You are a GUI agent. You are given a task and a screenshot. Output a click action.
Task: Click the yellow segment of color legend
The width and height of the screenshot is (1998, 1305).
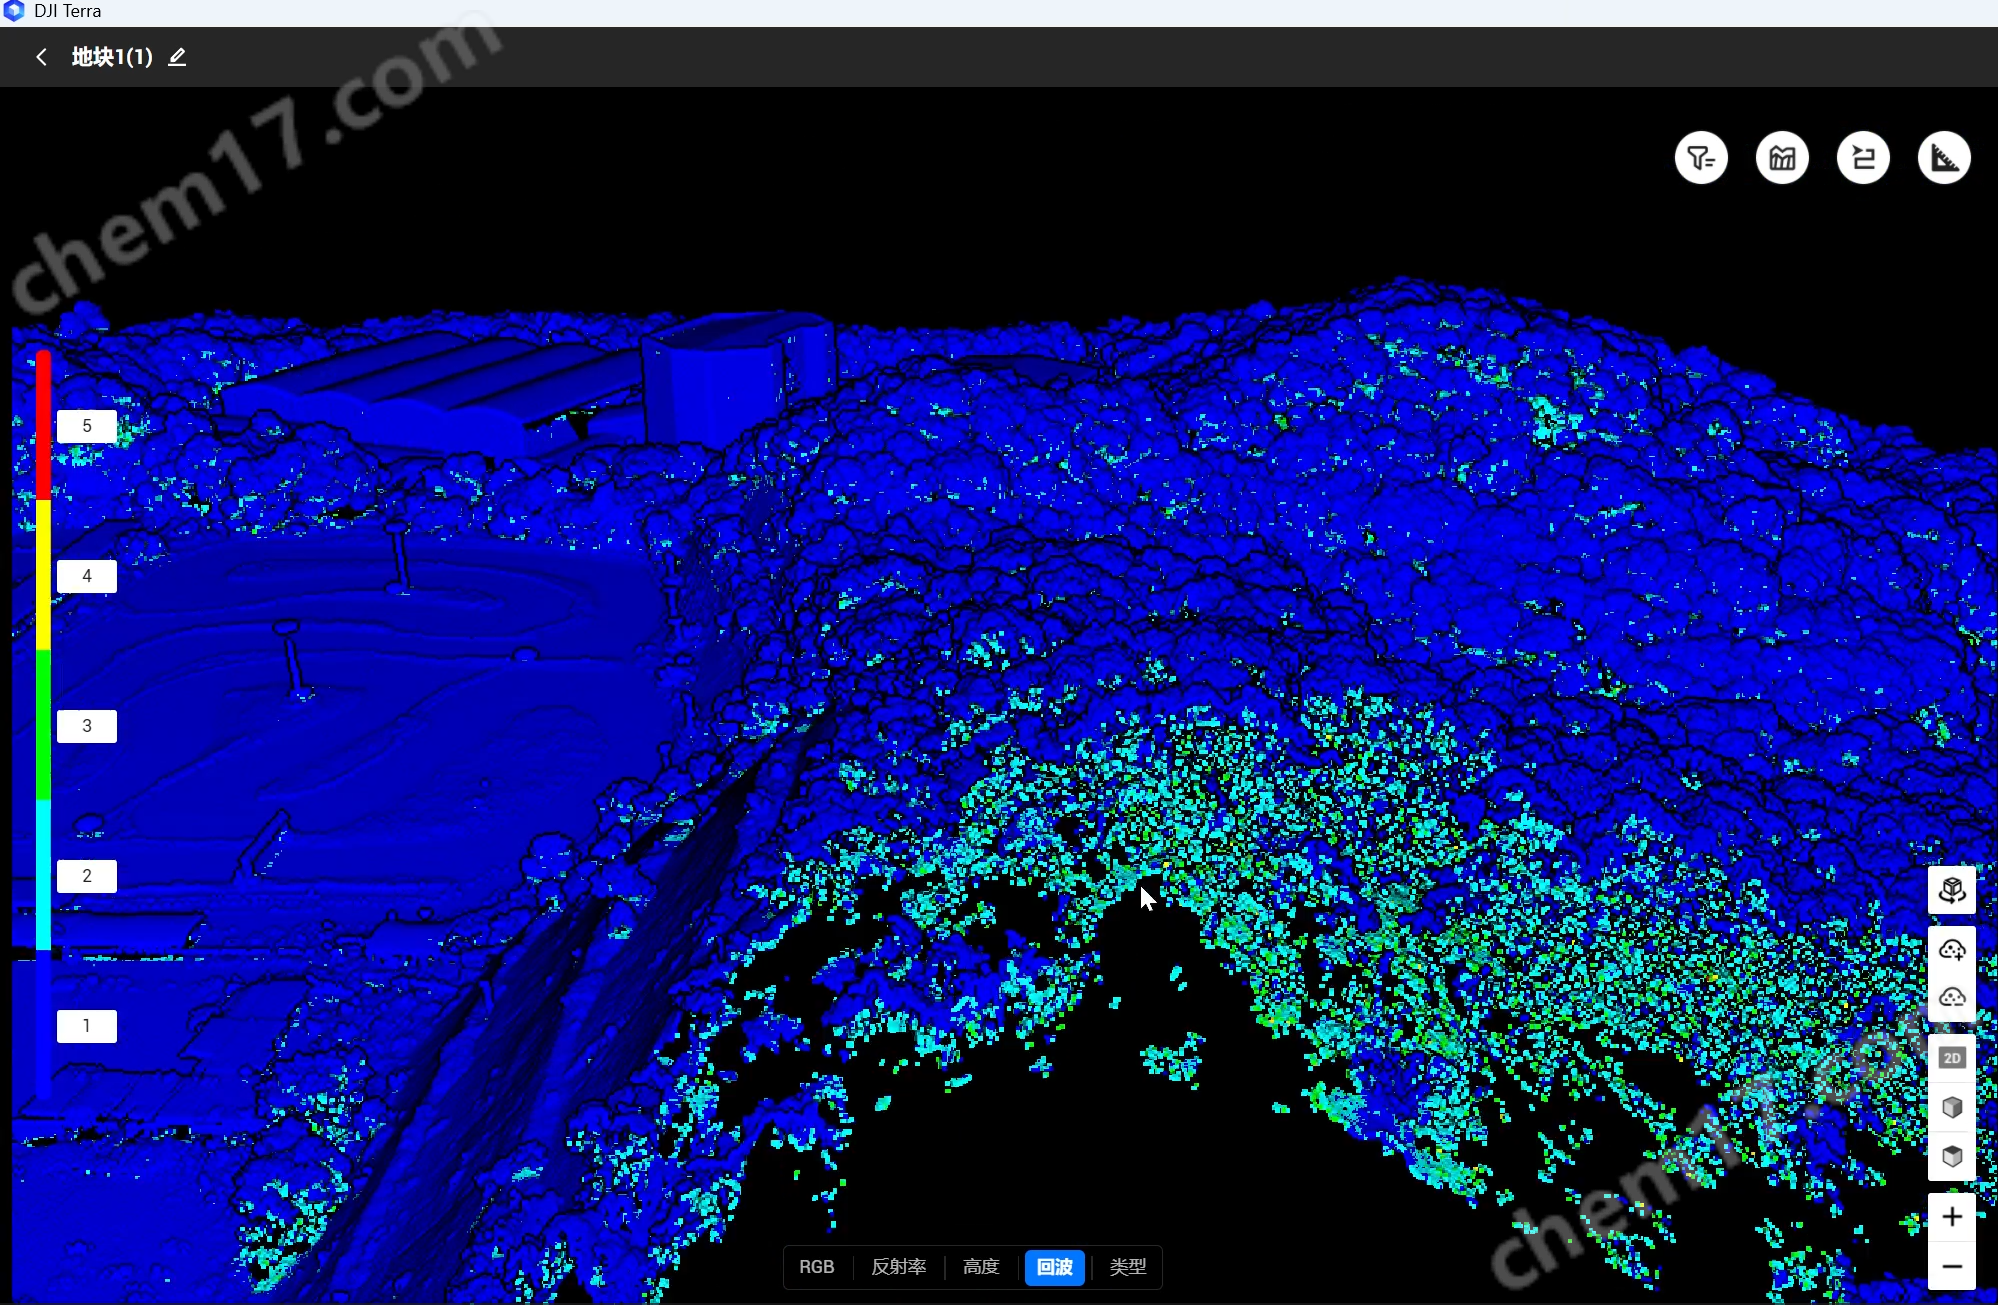click(x=43, y=575)
